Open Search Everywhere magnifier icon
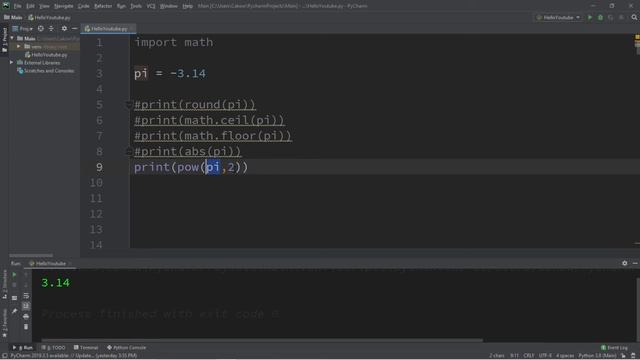Screen dimensions: 640x360 [634, 18]
